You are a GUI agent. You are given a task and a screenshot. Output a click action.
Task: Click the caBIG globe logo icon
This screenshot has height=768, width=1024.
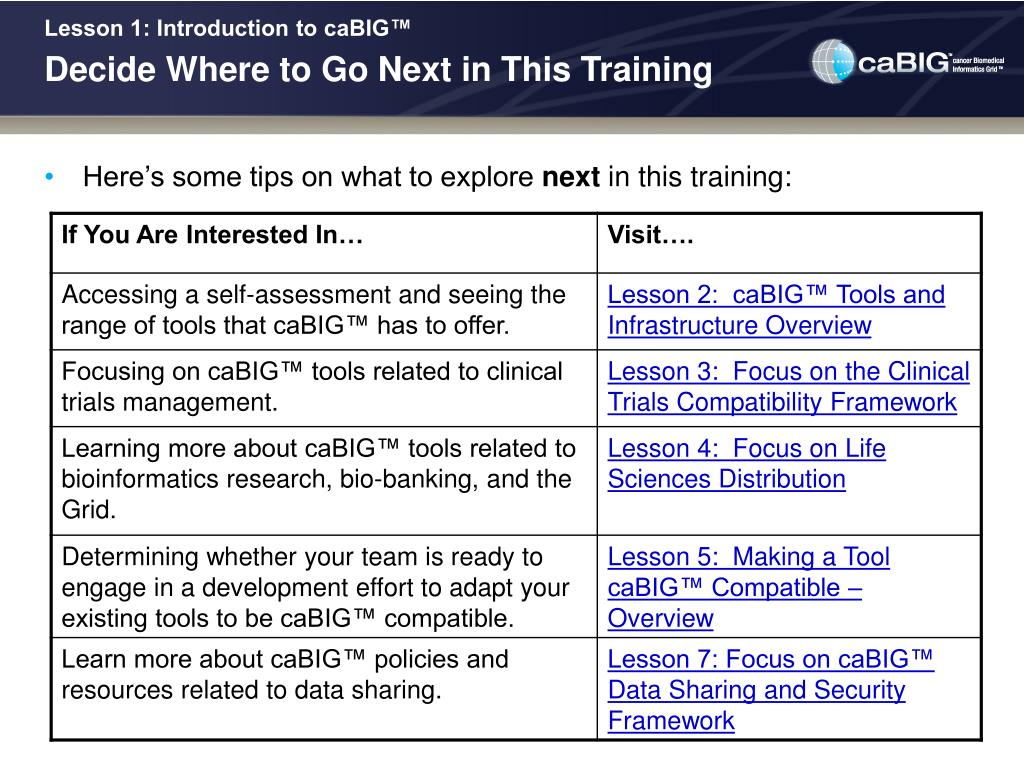833,62
